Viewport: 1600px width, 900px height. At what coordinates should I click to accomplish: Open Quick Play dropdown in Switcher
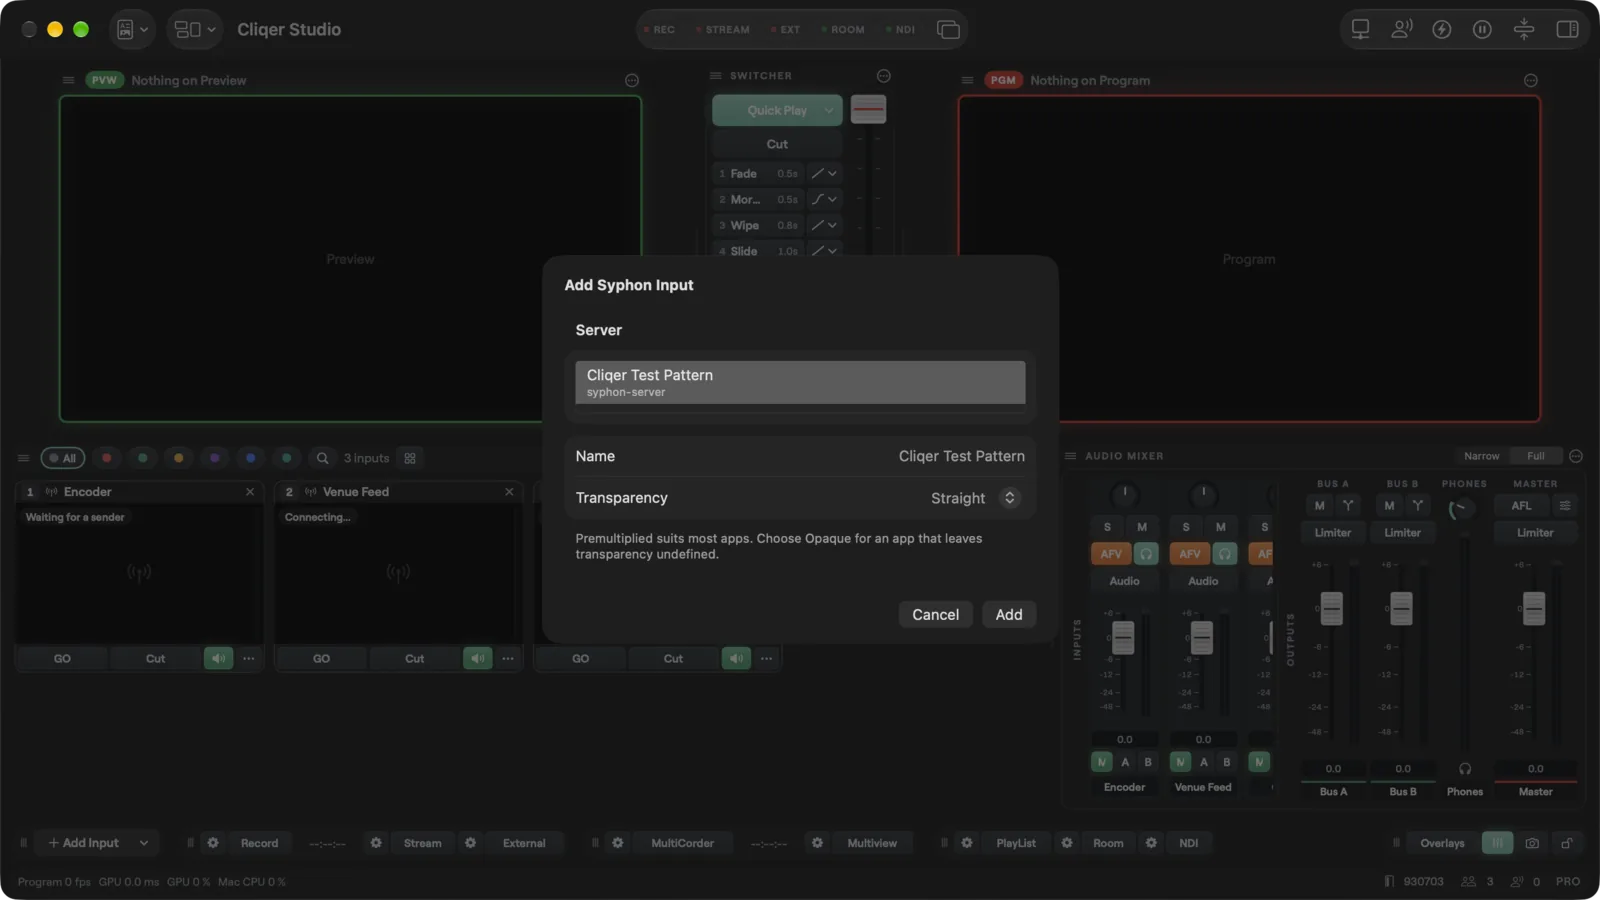click(x=829, y=111)
